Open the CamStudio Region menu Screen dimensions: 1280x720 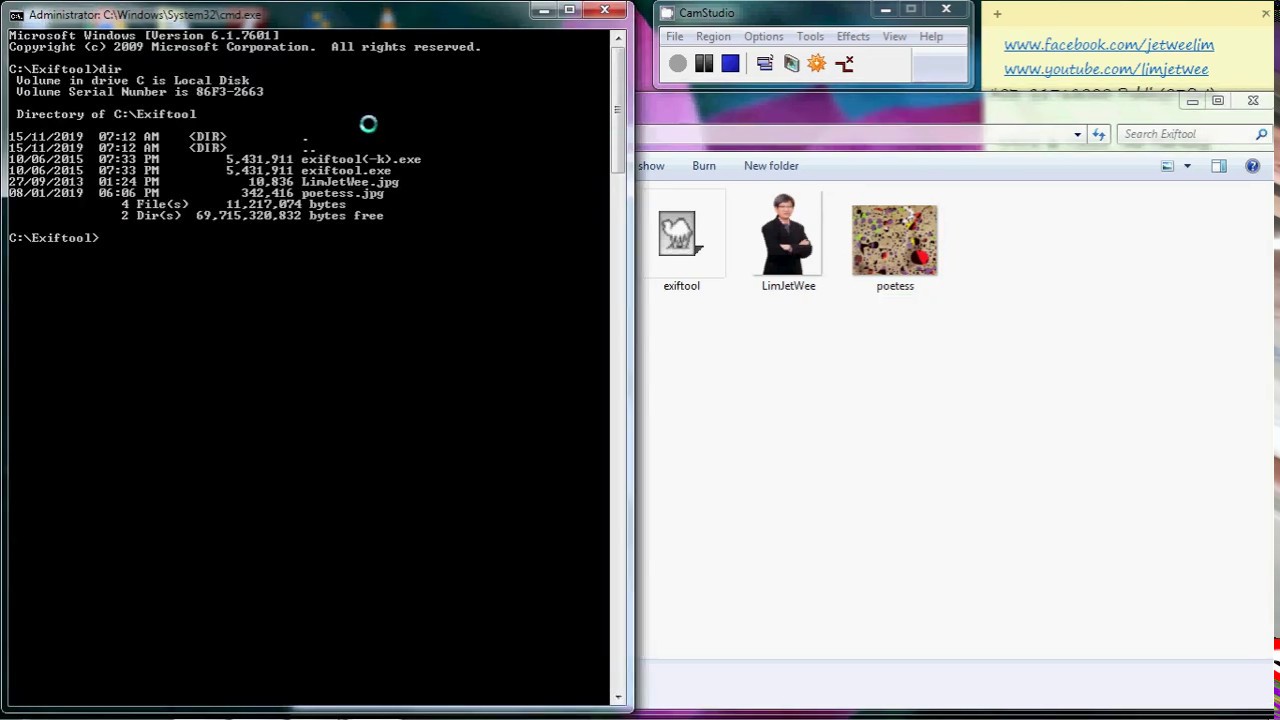pos(713,37)
